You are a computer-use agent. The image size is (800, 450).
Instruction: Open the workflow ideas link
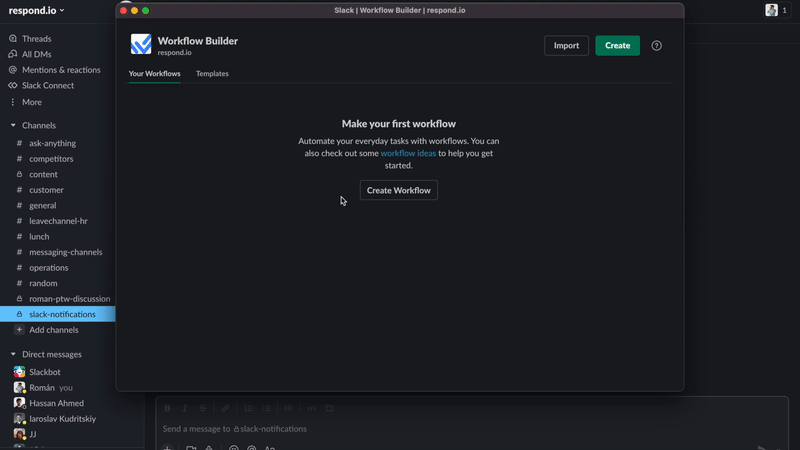coord(408,153)
